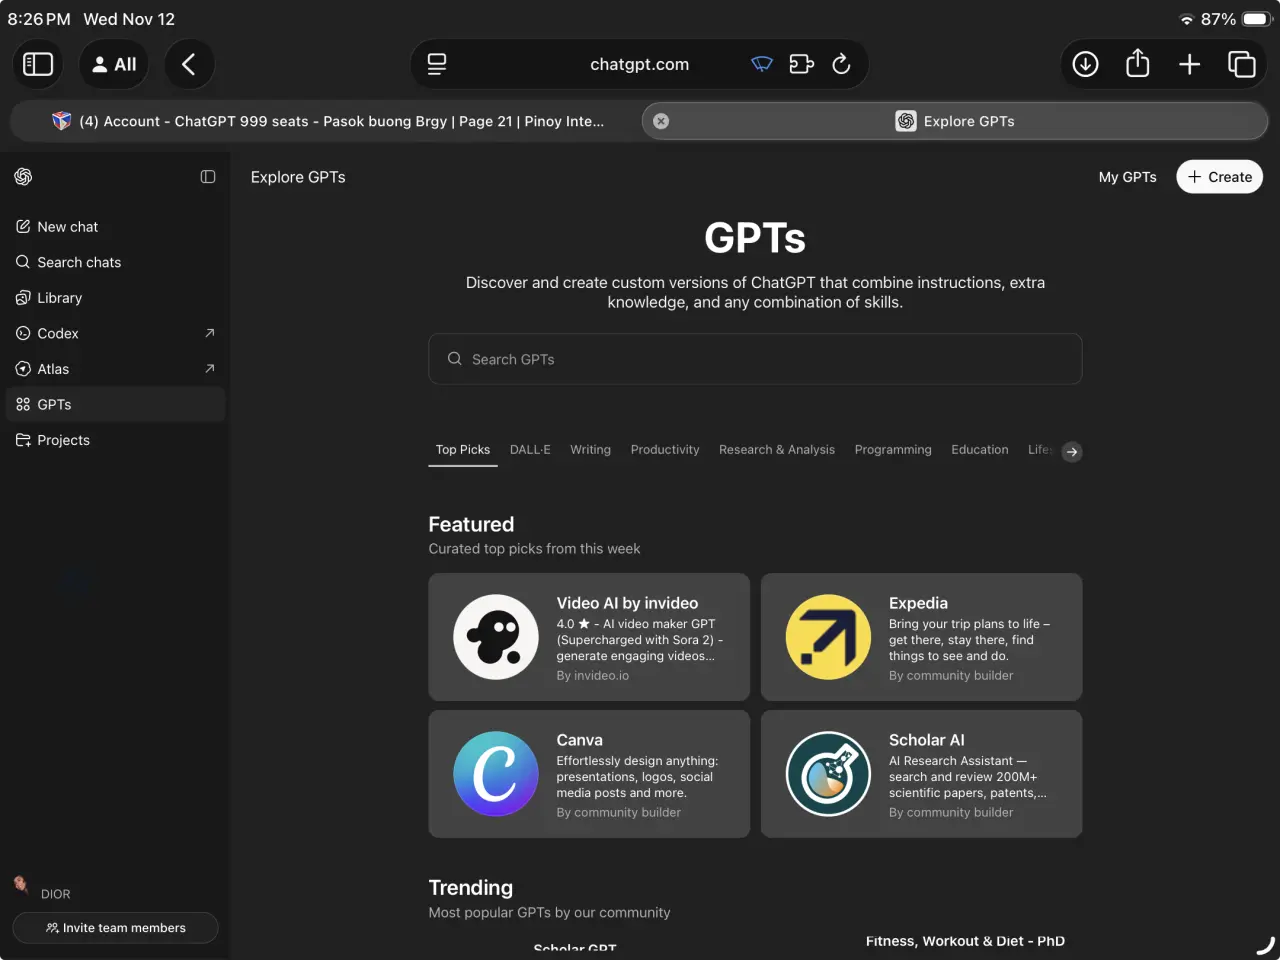1280x960 pixels.
Task: Reload the page
Action: [x=841, y=64]
